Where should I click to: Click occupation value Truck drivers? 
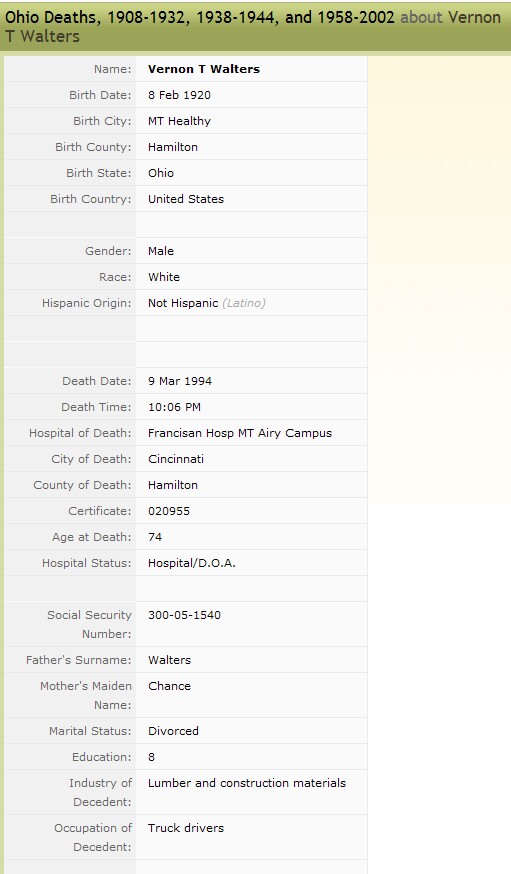tap(186, 828)
